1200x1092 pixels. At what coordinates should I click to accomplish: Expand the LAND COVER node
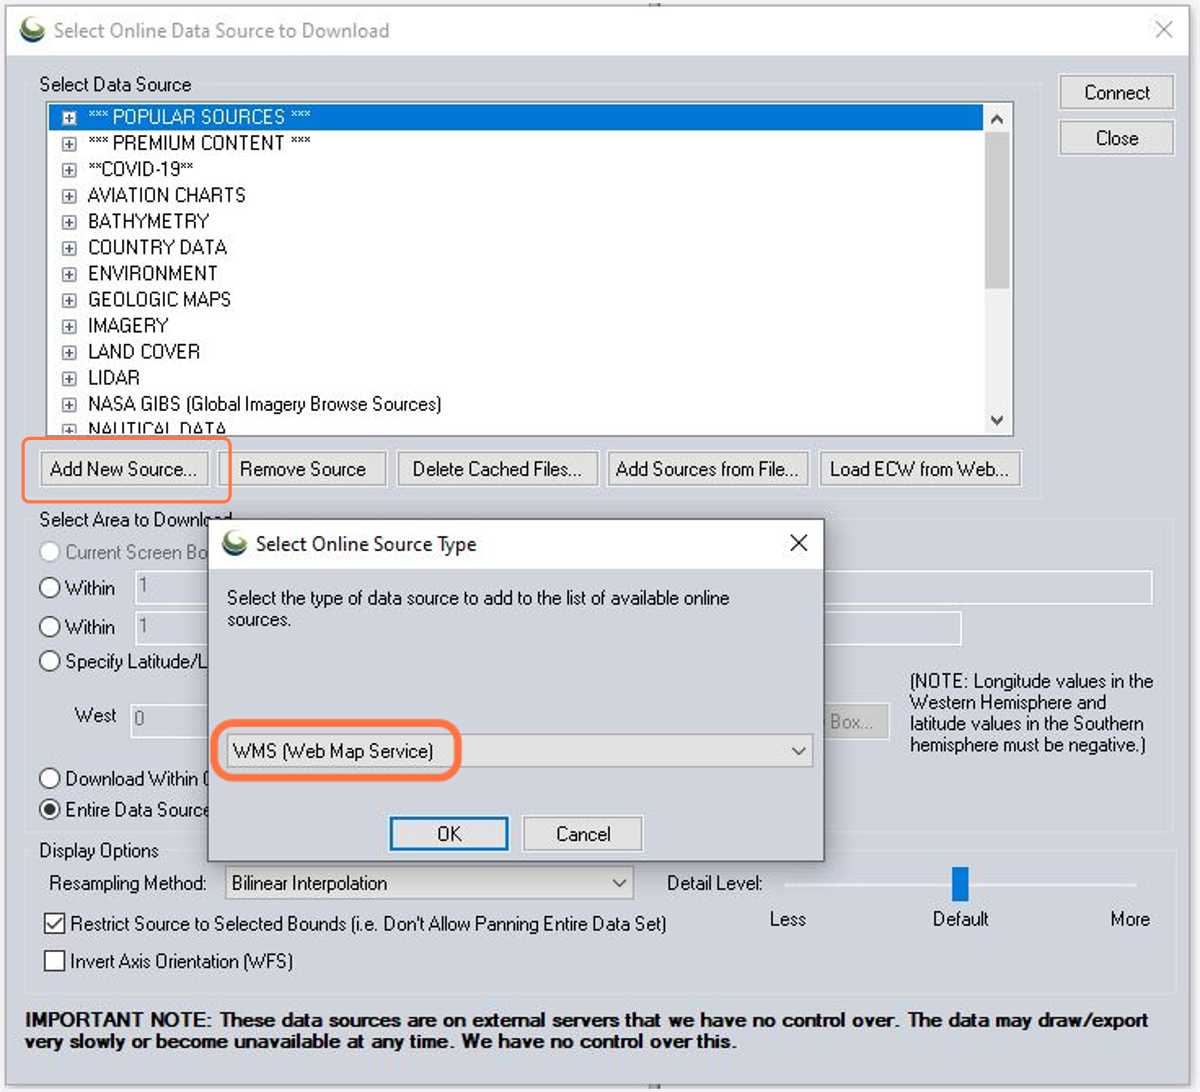(x=69, y=352)
